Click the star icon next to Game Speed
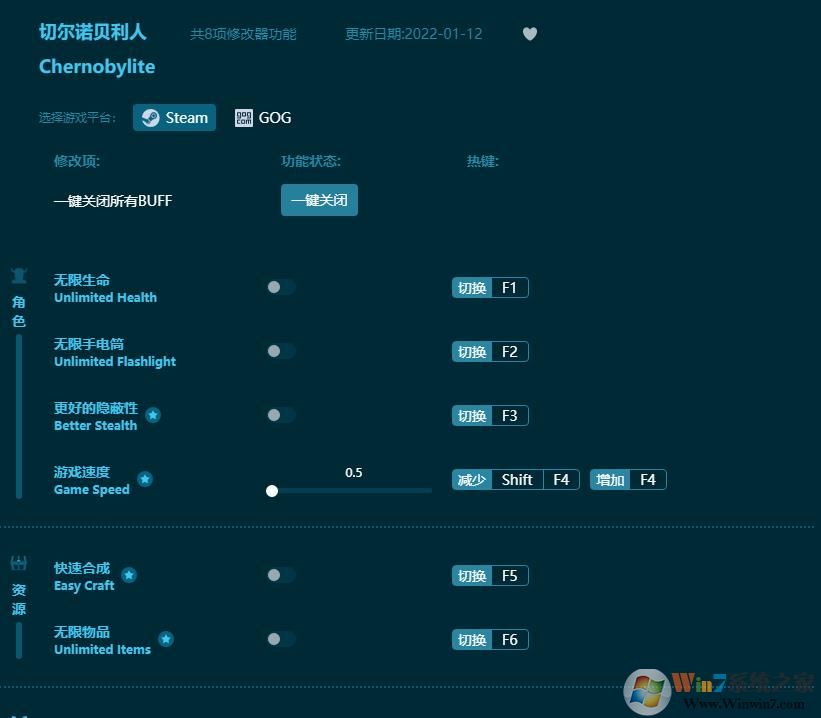This screenshot has height=718, width=821. click(x=145, y=479)
